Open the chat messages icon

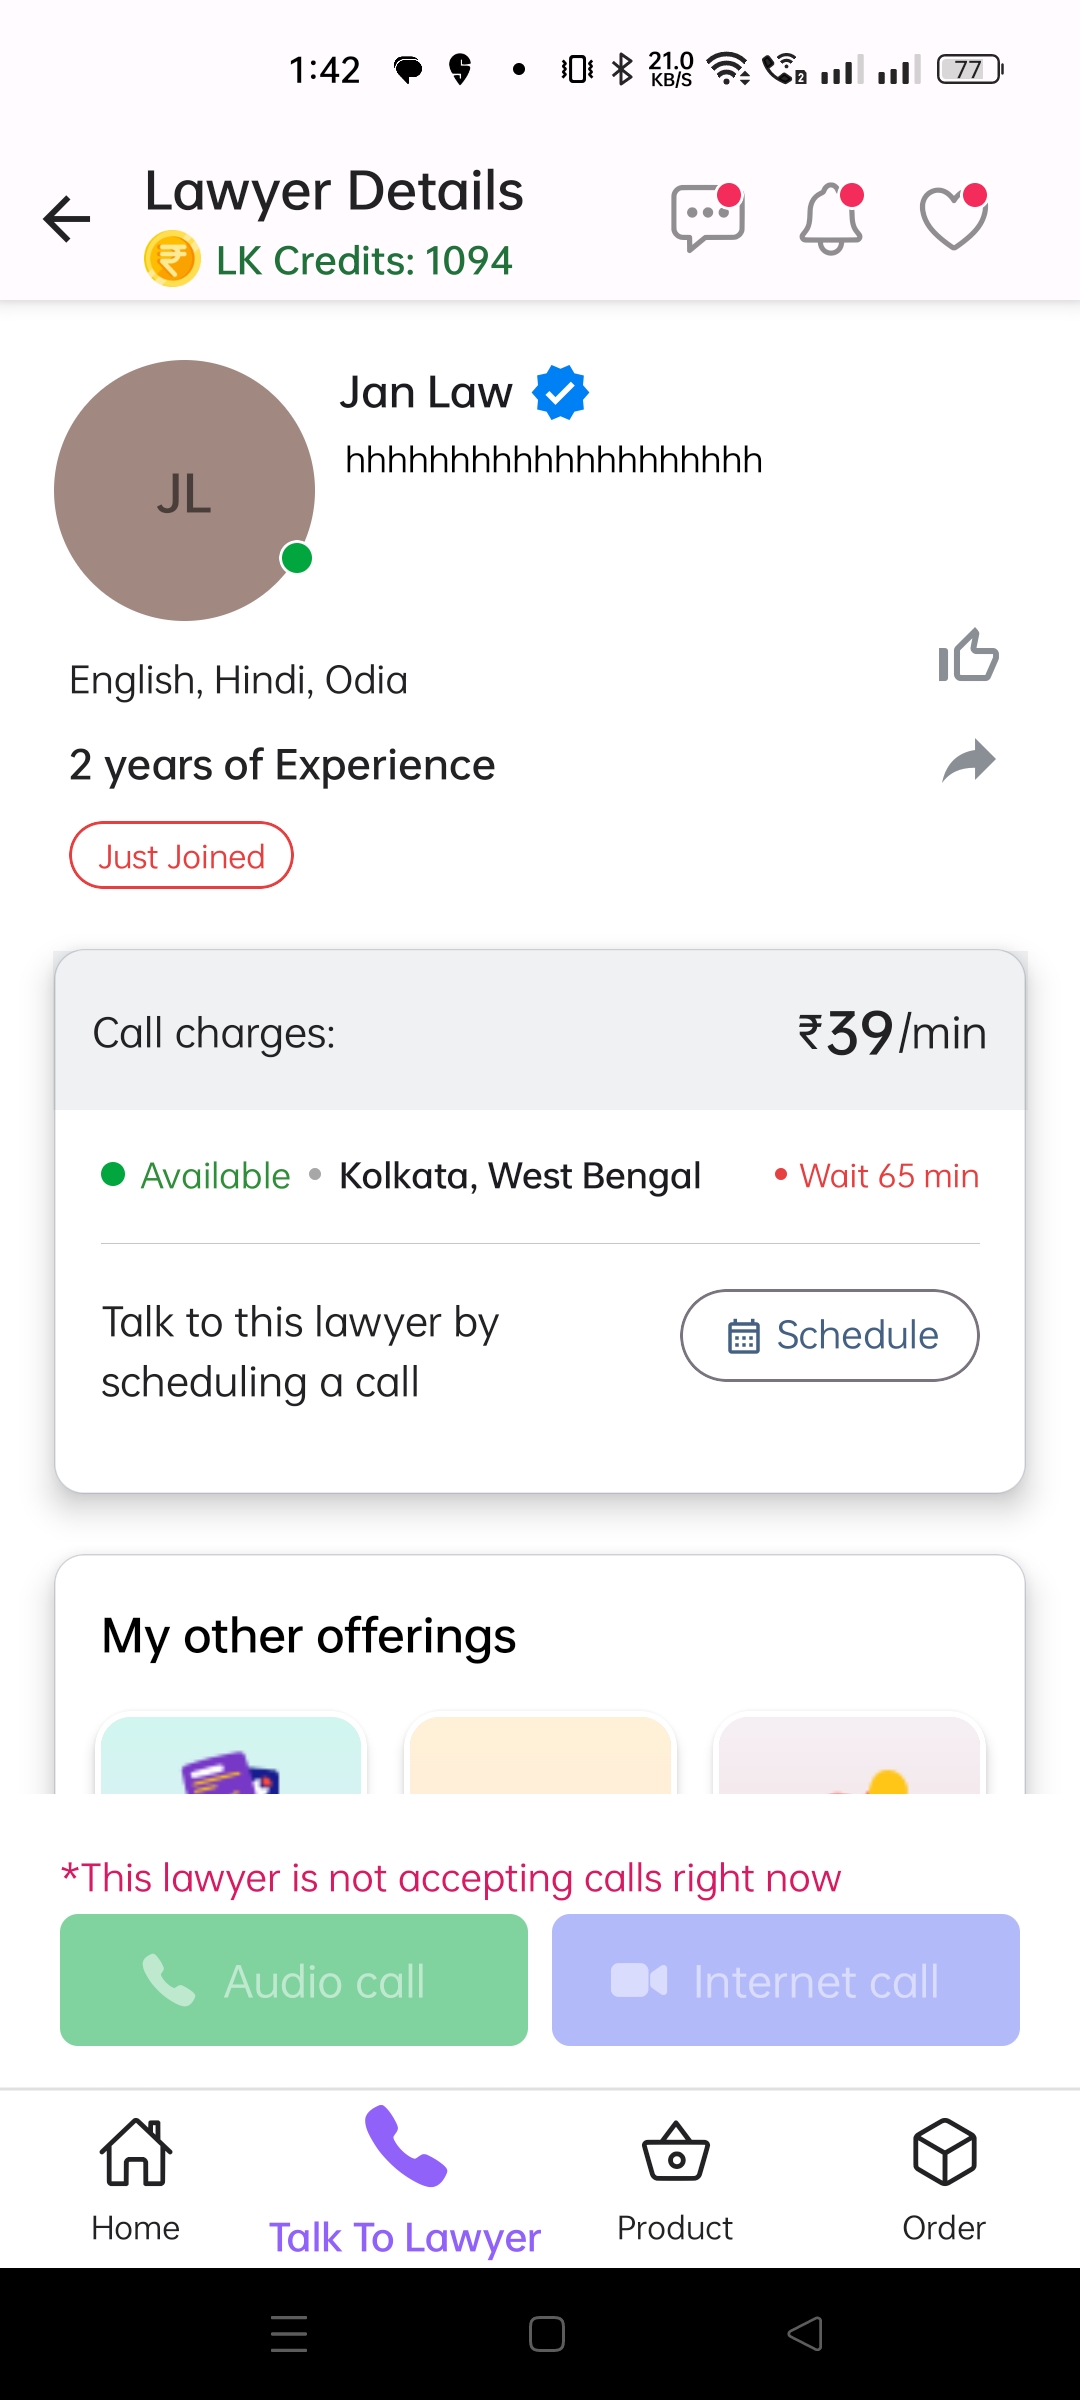point(707,217)
